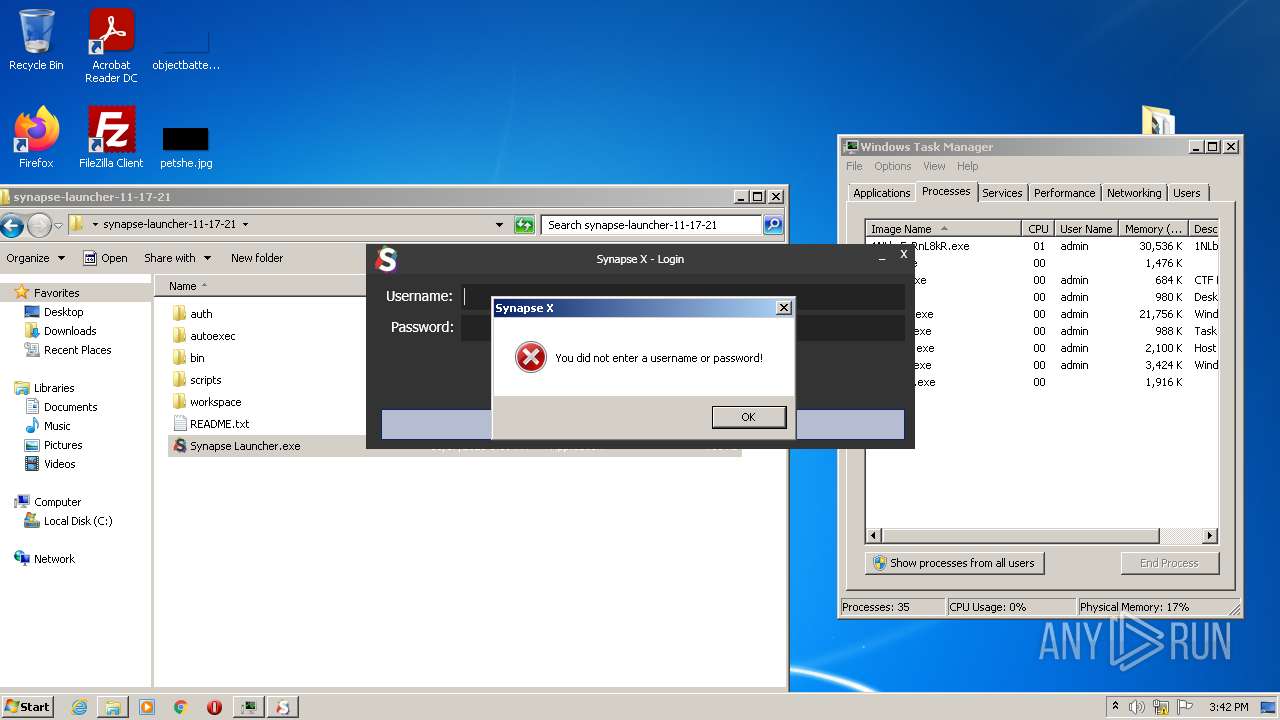Click the volume icon in system tray
This screenshot has width=1280, height=720.
pos(1137,707)
